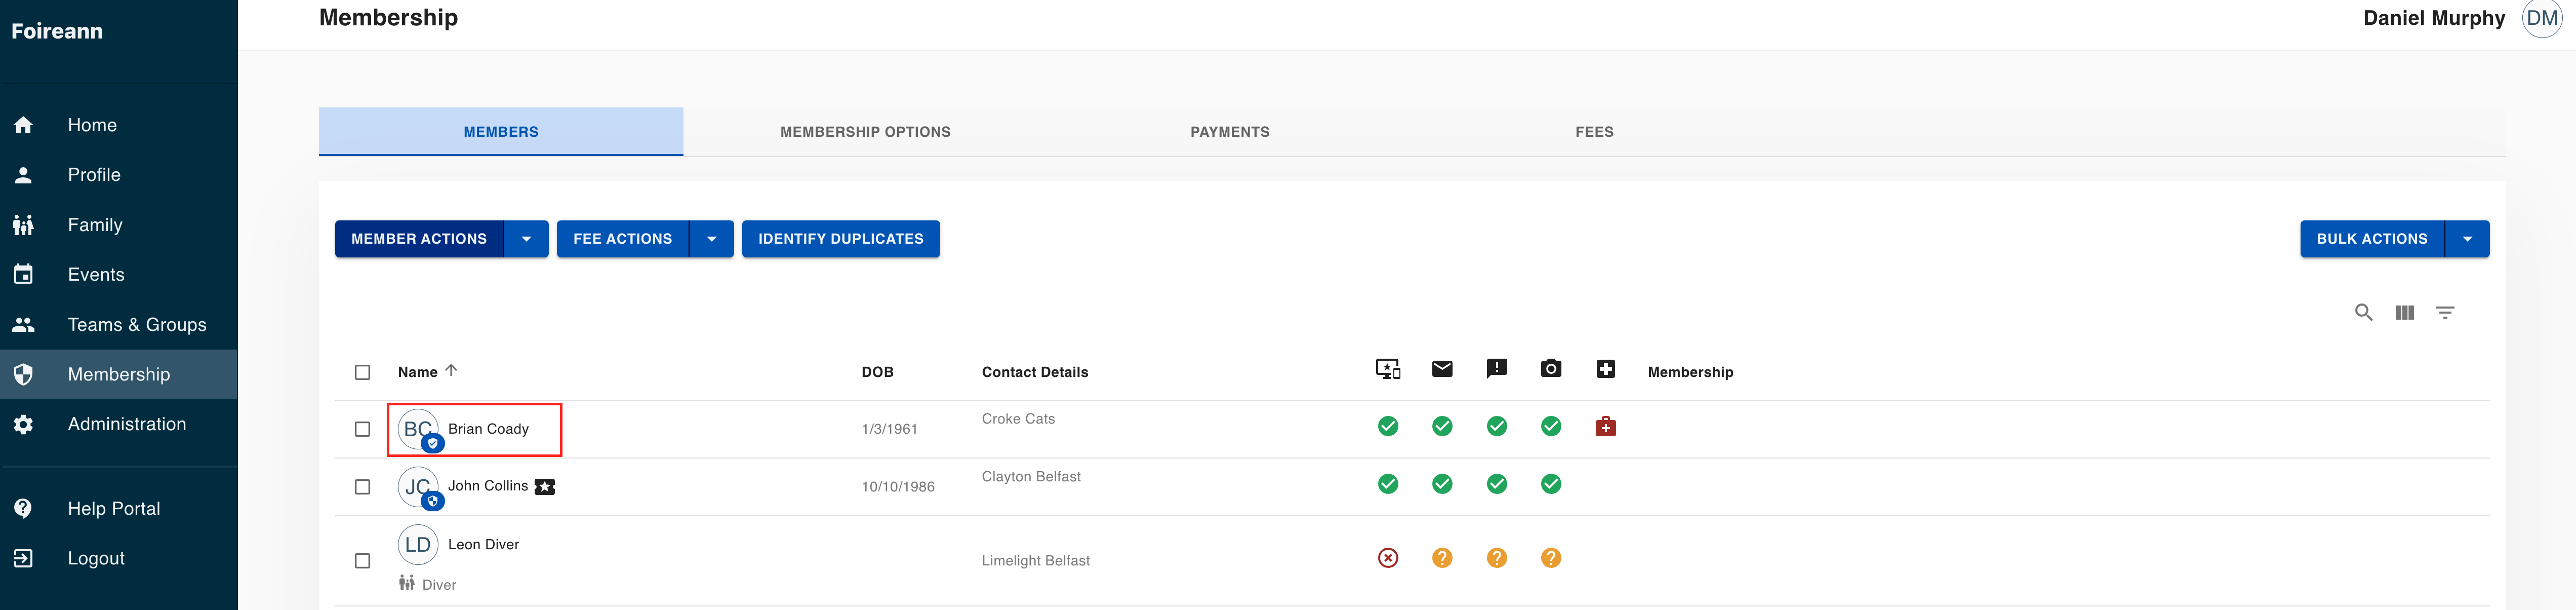Click the JC avatar of John Collins
Viewport: 2576px width, 610px height.
tap(418, 487)
